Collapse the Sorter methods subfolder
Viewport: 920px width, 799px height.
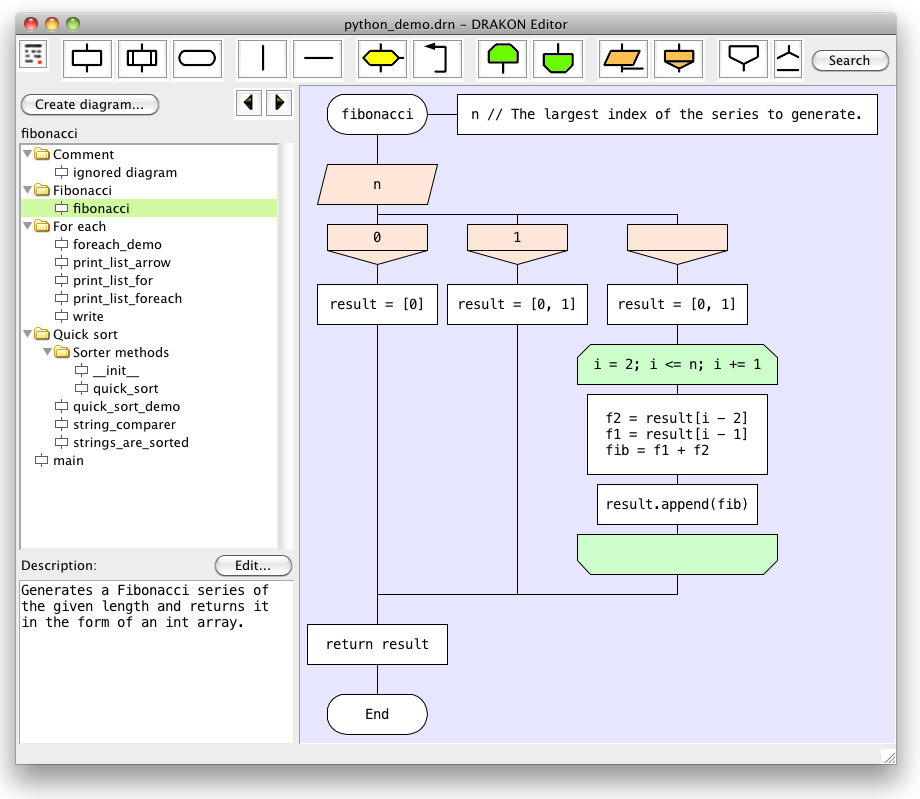pos(47,353)
